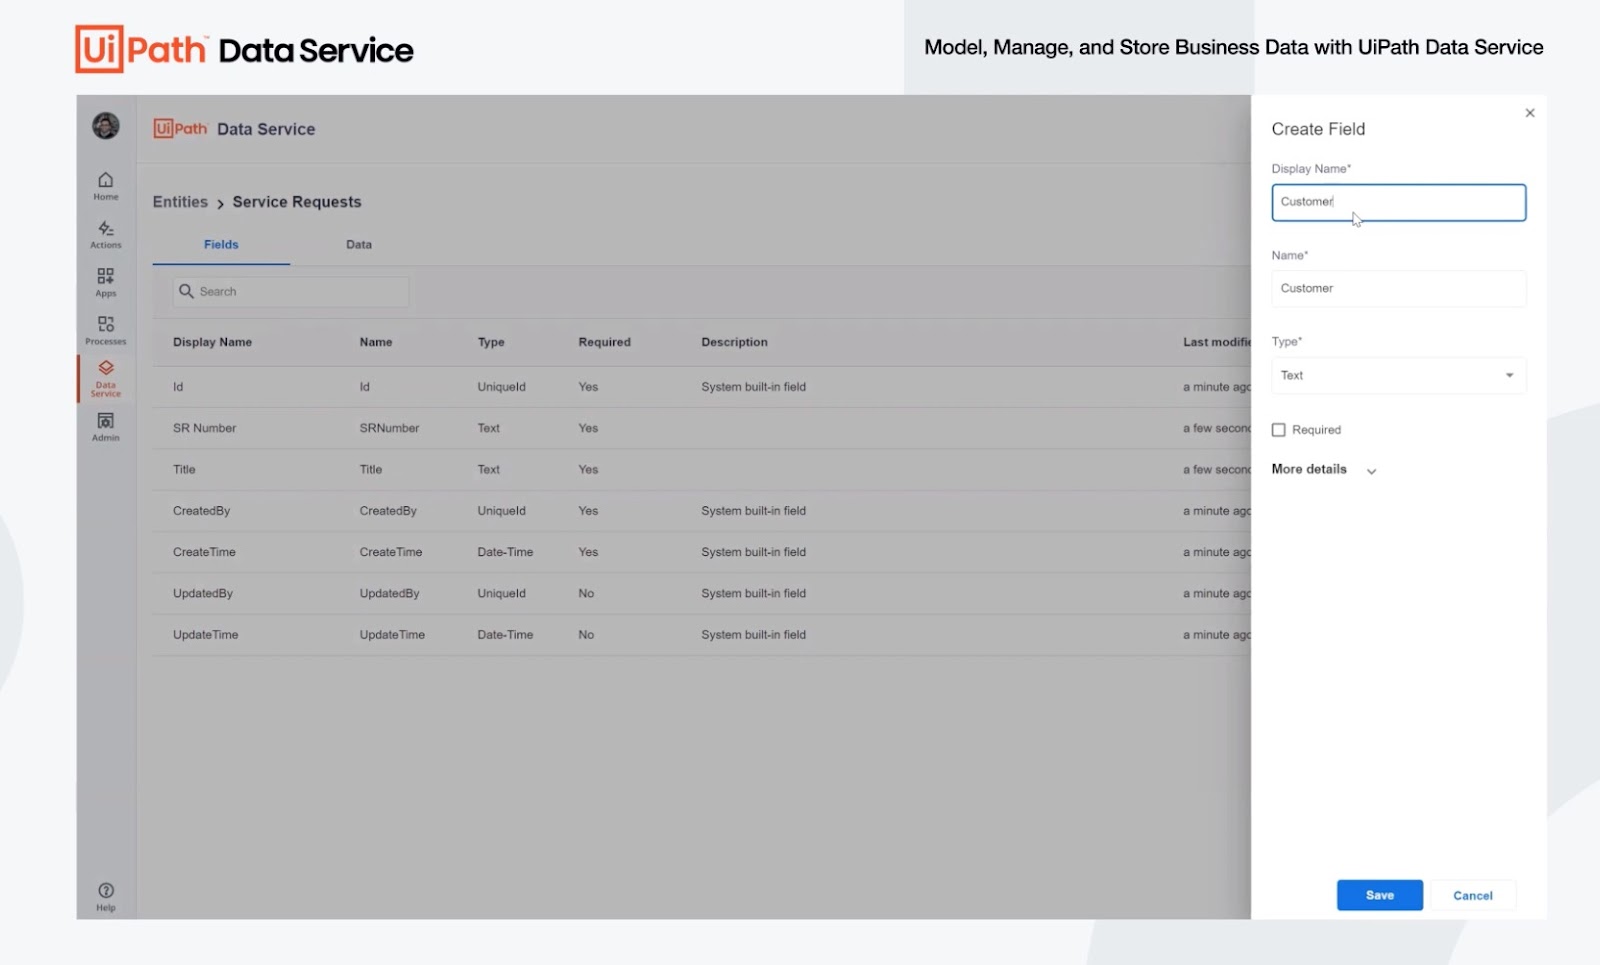Click the No value in UpdateTime row
1600x965 pixels.
pyautogui.click(x=586, y=635)
